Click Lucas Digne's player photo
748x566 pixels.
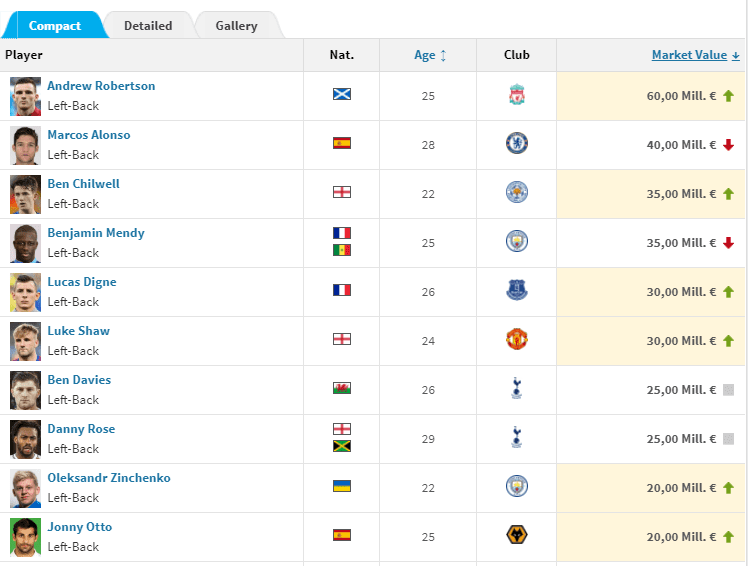pos(25,293)
